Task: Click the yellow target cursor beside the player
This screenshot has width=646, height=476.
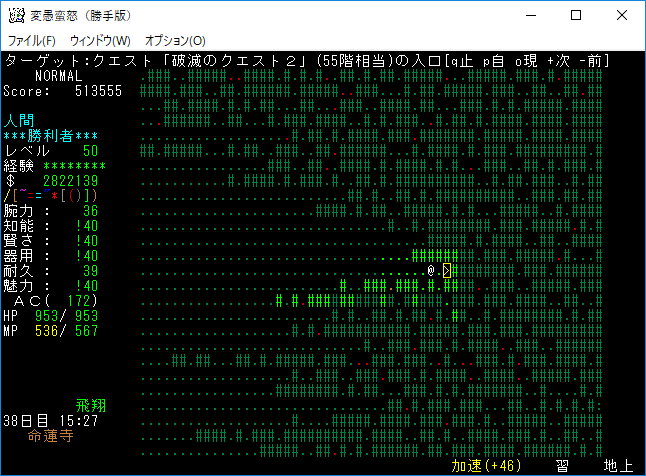Action: click(x=447, y=271)
